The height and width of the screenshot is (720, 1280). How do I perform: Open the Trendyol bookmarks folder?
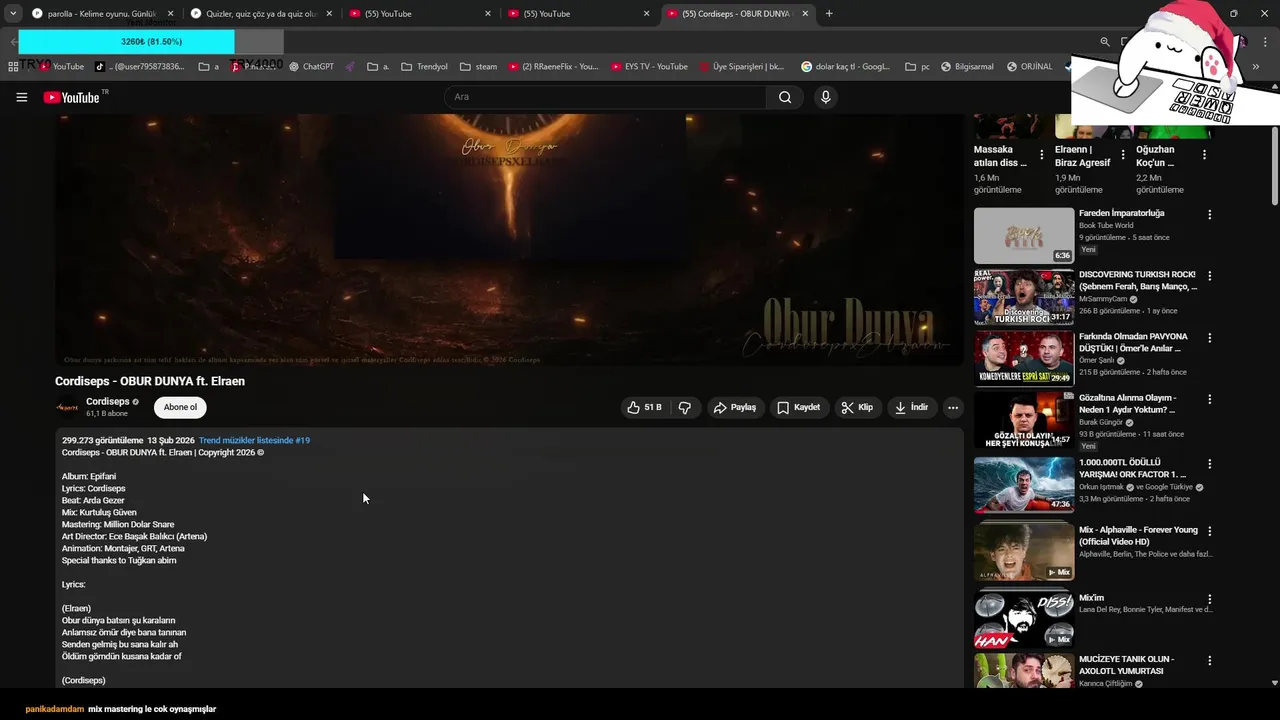[424, 67]
